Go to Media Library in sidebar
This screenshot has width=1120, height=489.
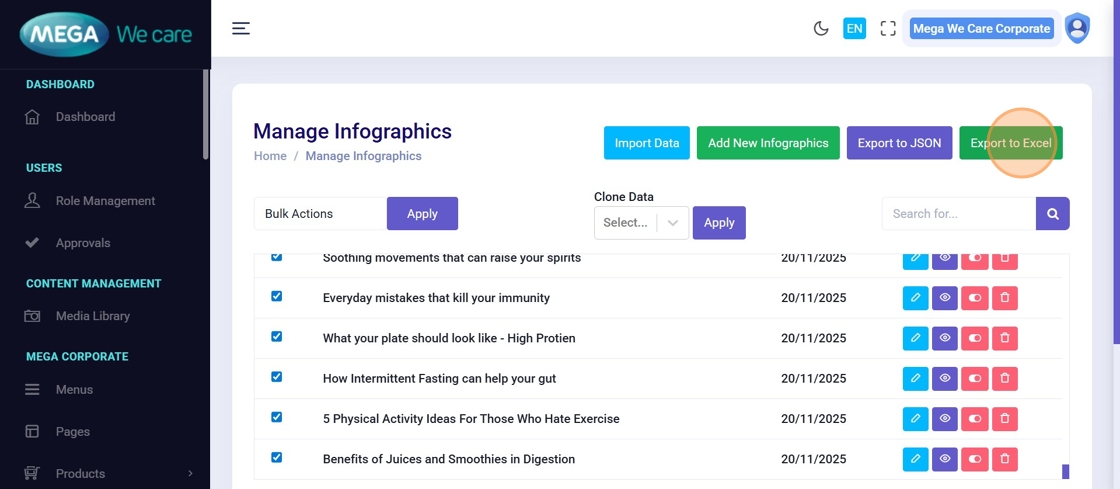[93, 316]
